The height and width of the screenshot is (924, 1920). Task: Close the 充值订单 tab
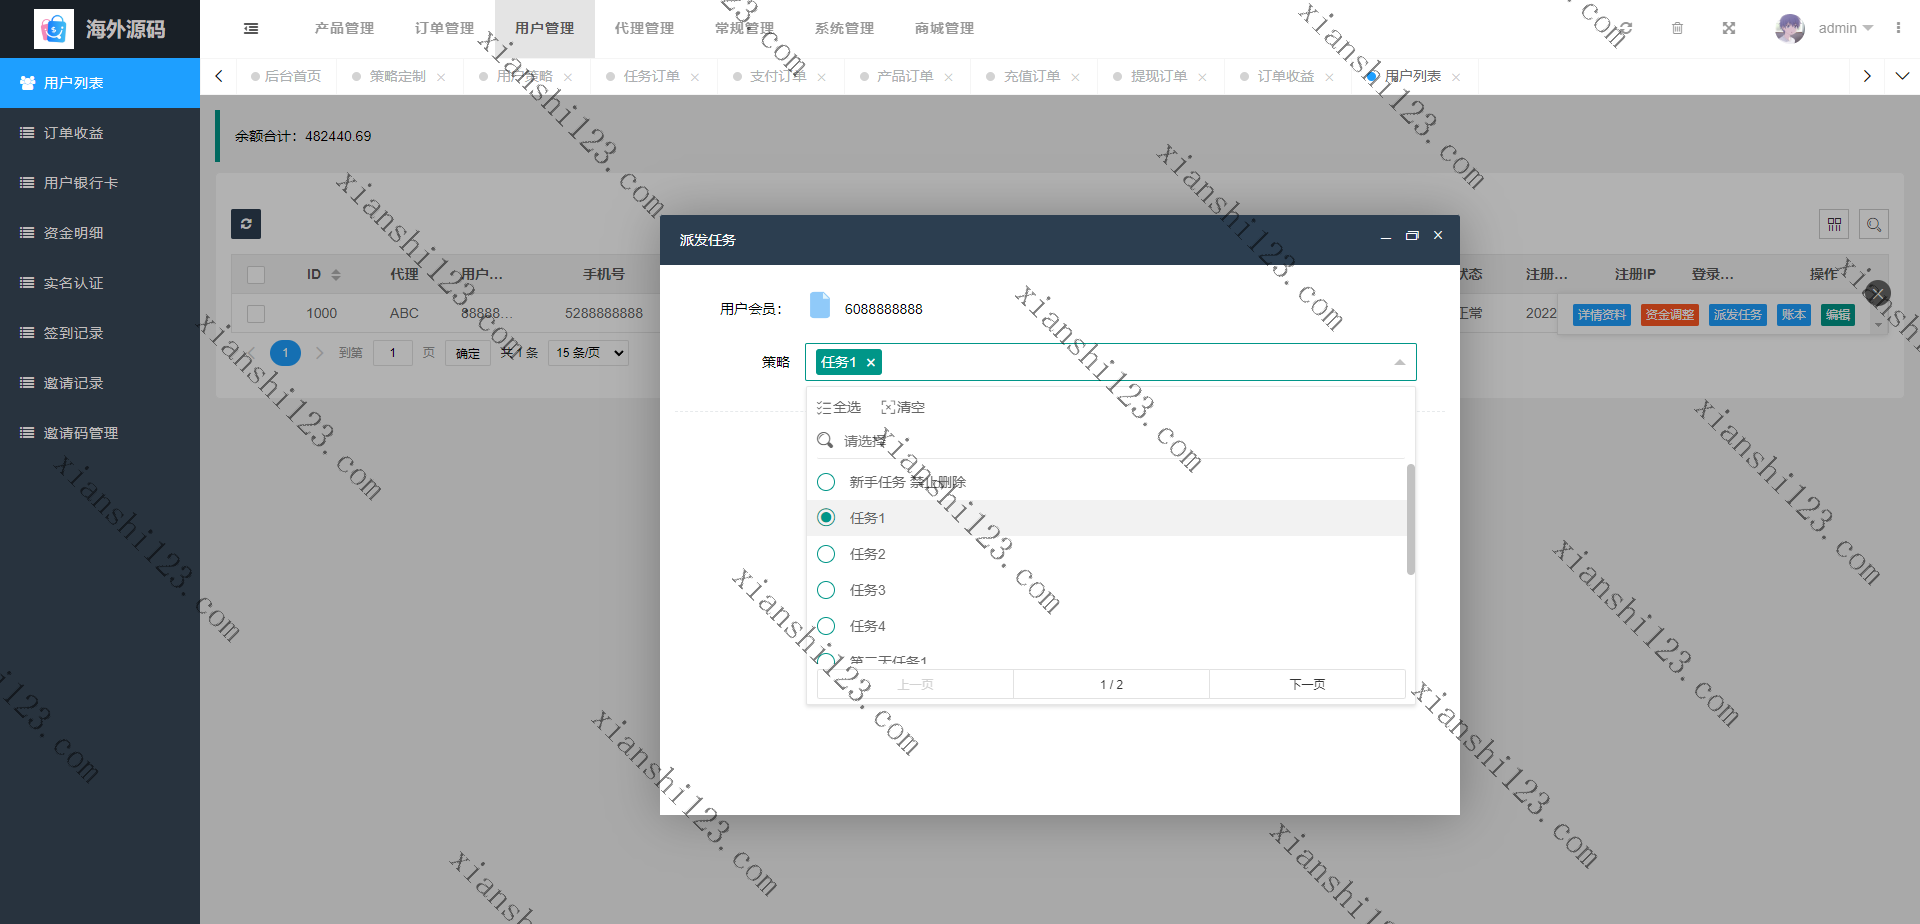(1075, 77)
